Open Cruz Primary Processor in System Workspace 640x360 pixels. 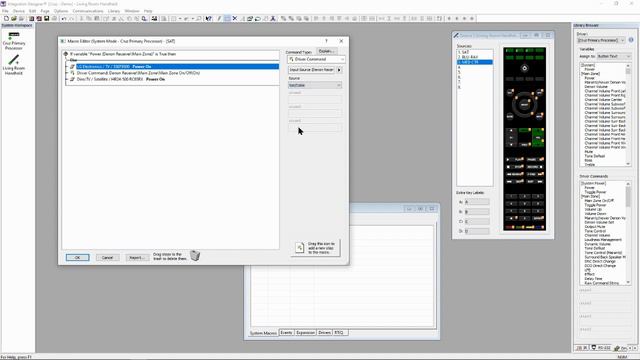tap(14, 41)
